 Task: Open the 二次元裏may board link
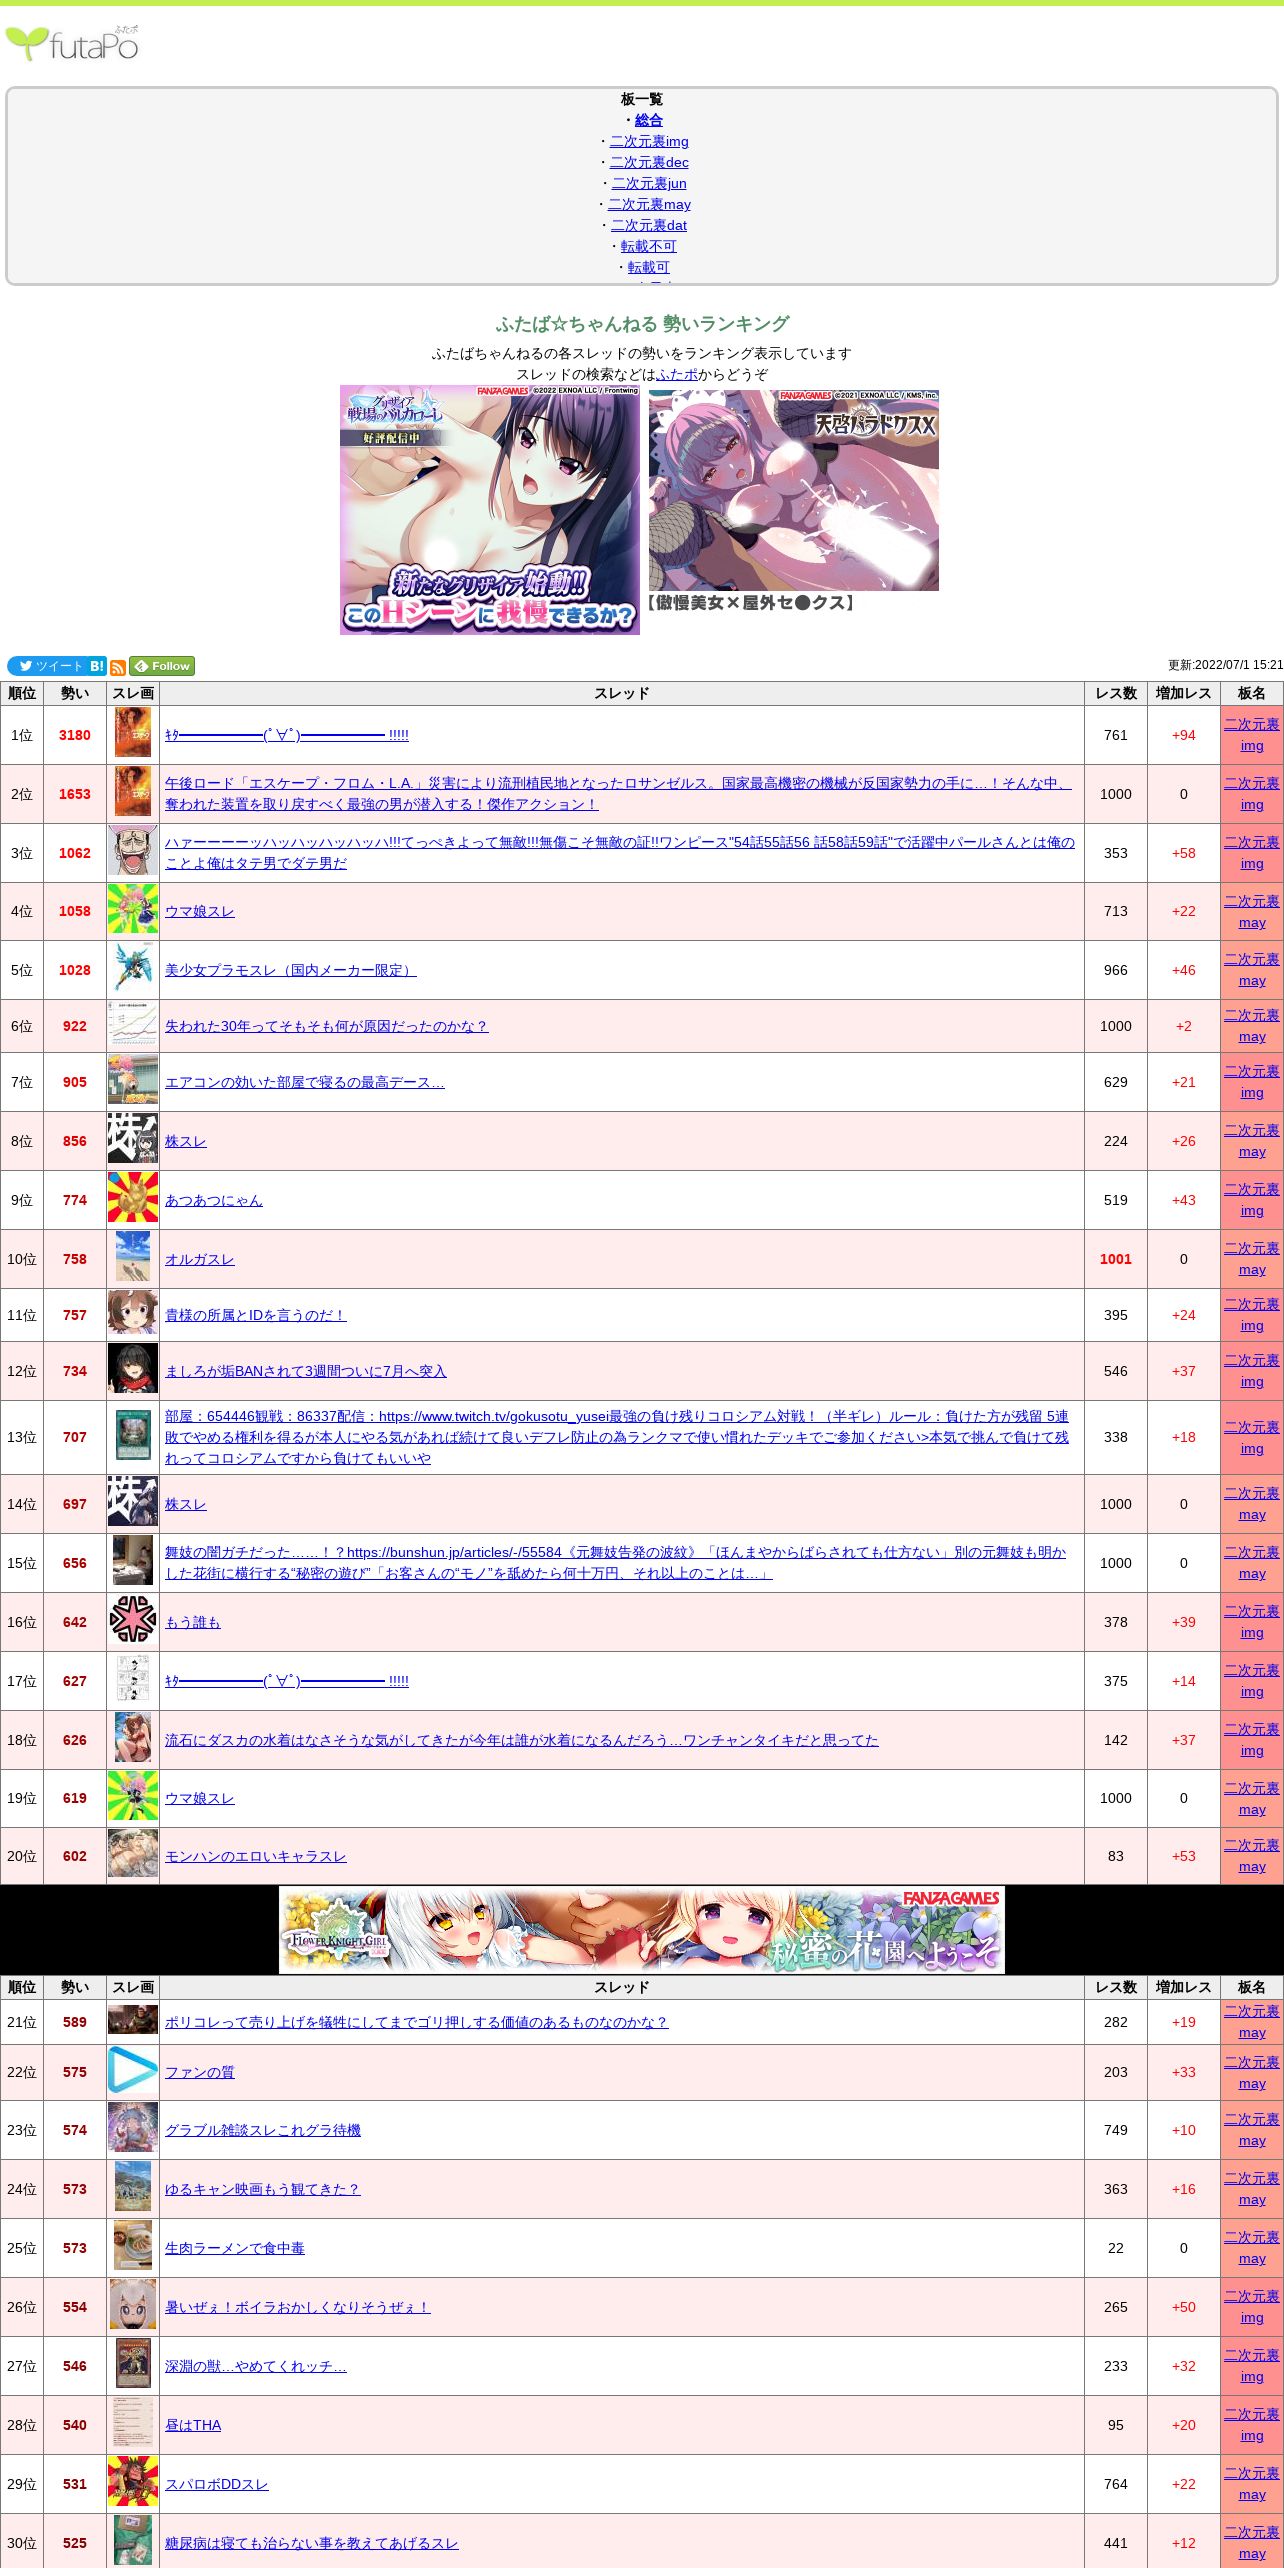pyautogui.click(x=649, y=204)
